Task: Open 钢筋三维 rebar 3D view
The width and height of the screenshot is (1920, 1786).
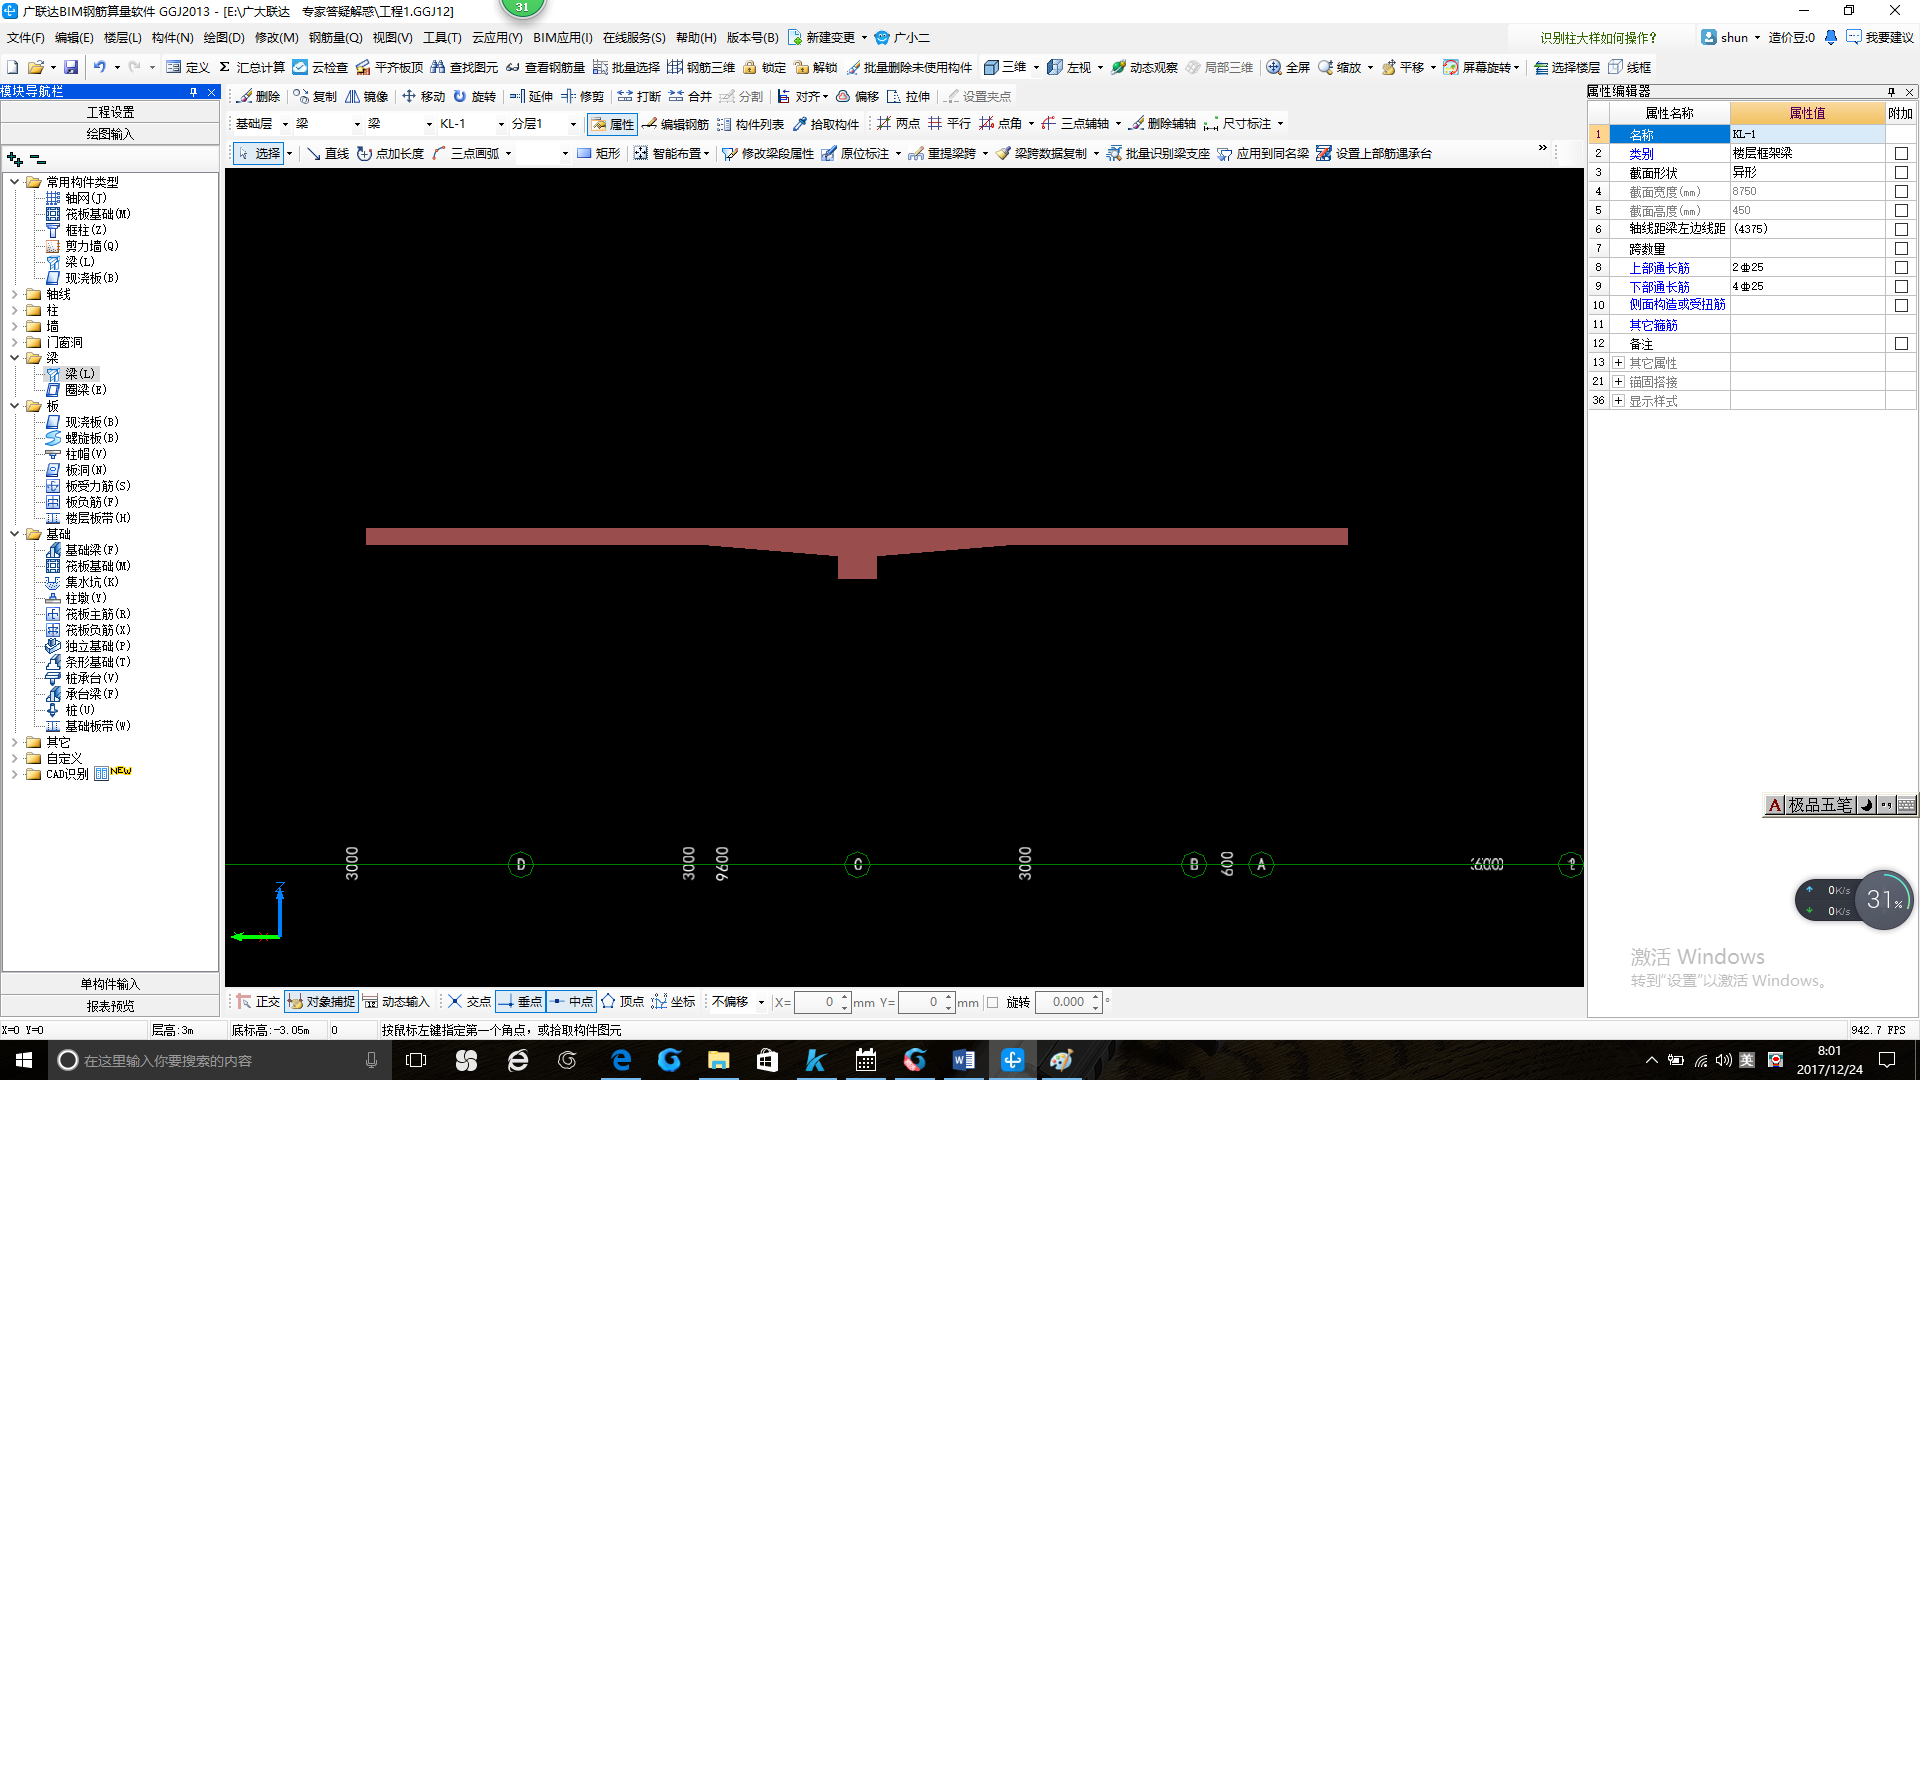Action: pyautogui.click(x=701, y=67)
